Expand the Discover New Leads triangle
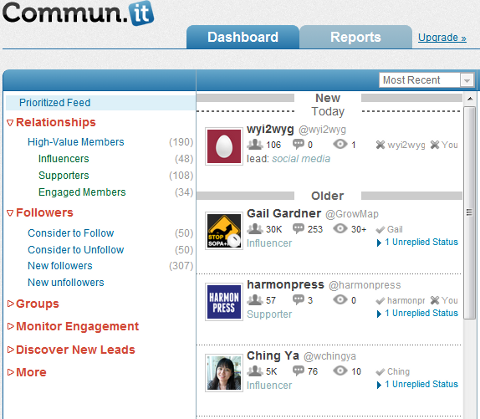The width and height of the screenshot is (480, 419). (x=10, y=349)
